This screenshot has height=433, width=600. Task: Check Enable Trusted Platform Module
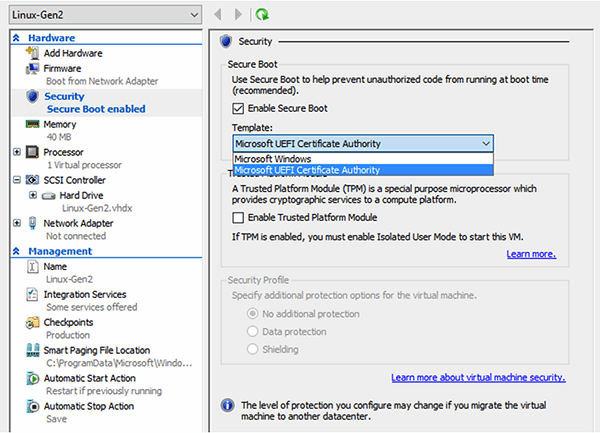tap(239, 217)
